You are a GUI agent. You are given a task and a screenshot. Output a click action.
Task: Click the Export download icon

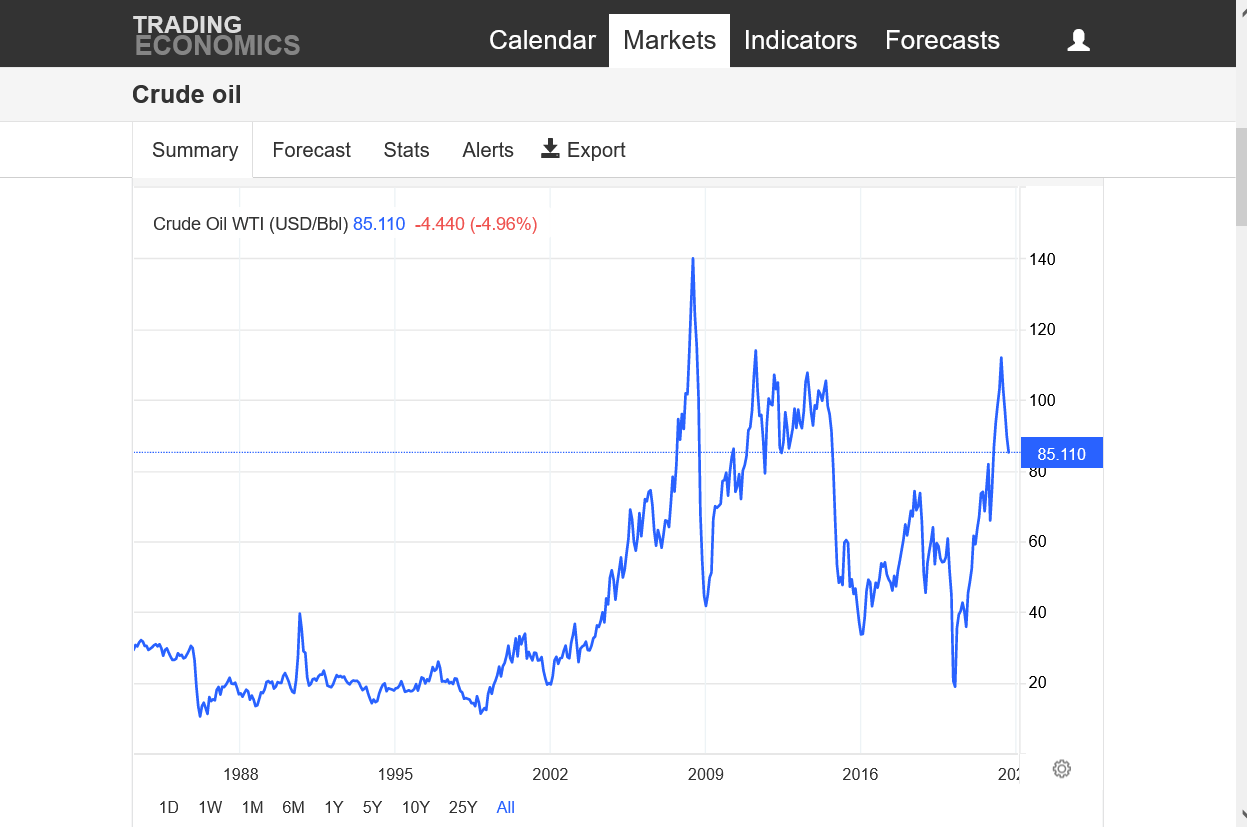point(550,149)
